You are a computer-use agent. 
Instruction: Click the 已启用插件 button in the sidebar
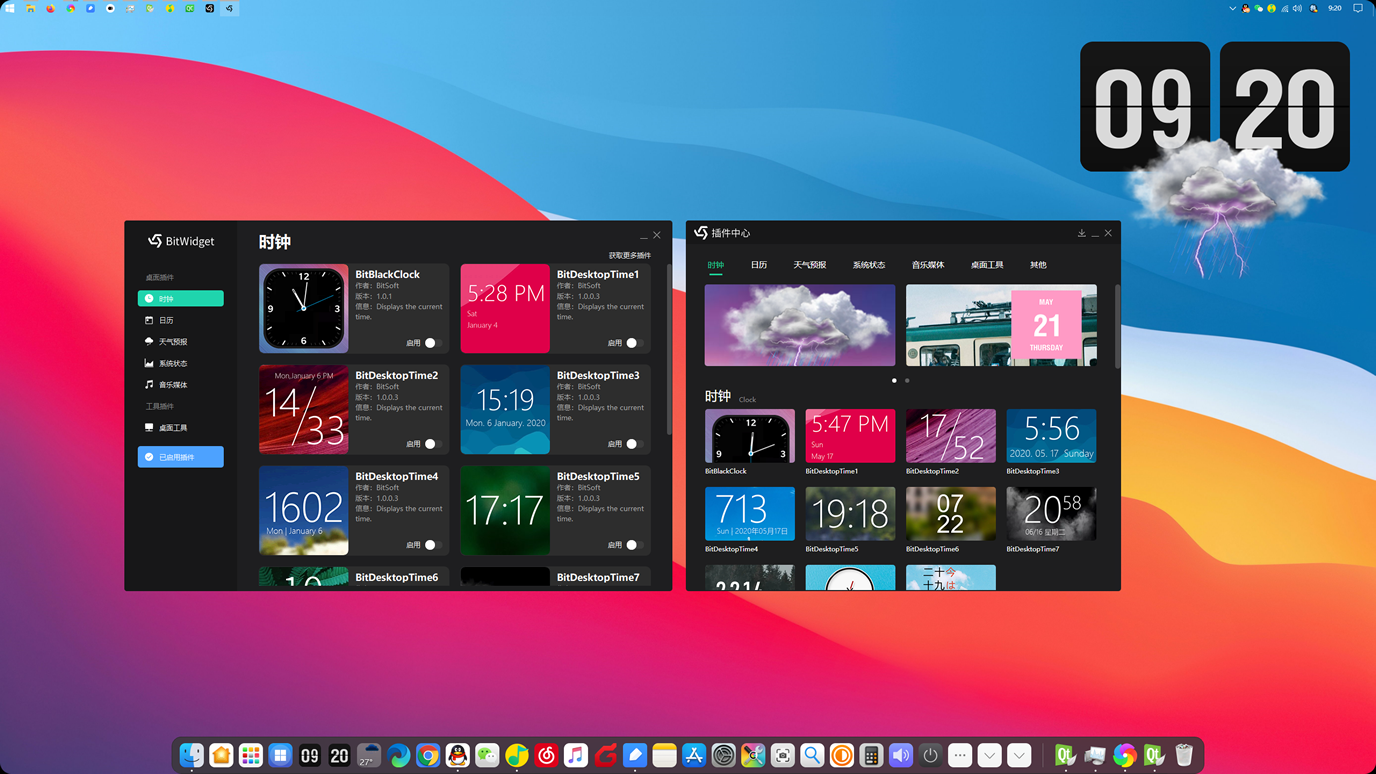(180, 456)
